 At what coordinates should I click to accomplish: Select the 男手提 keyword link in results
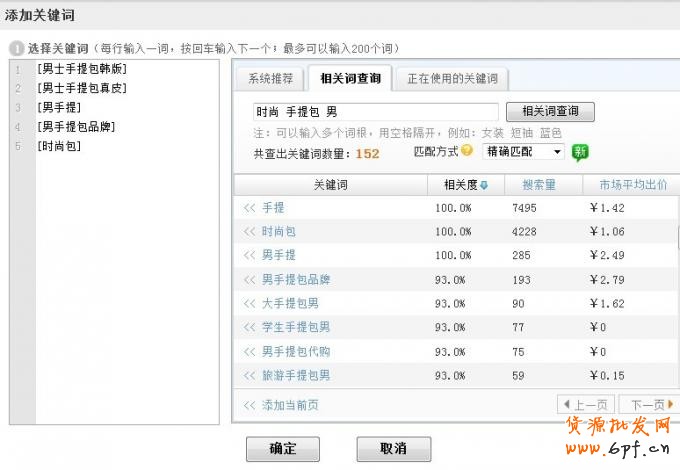coord(279,255)
